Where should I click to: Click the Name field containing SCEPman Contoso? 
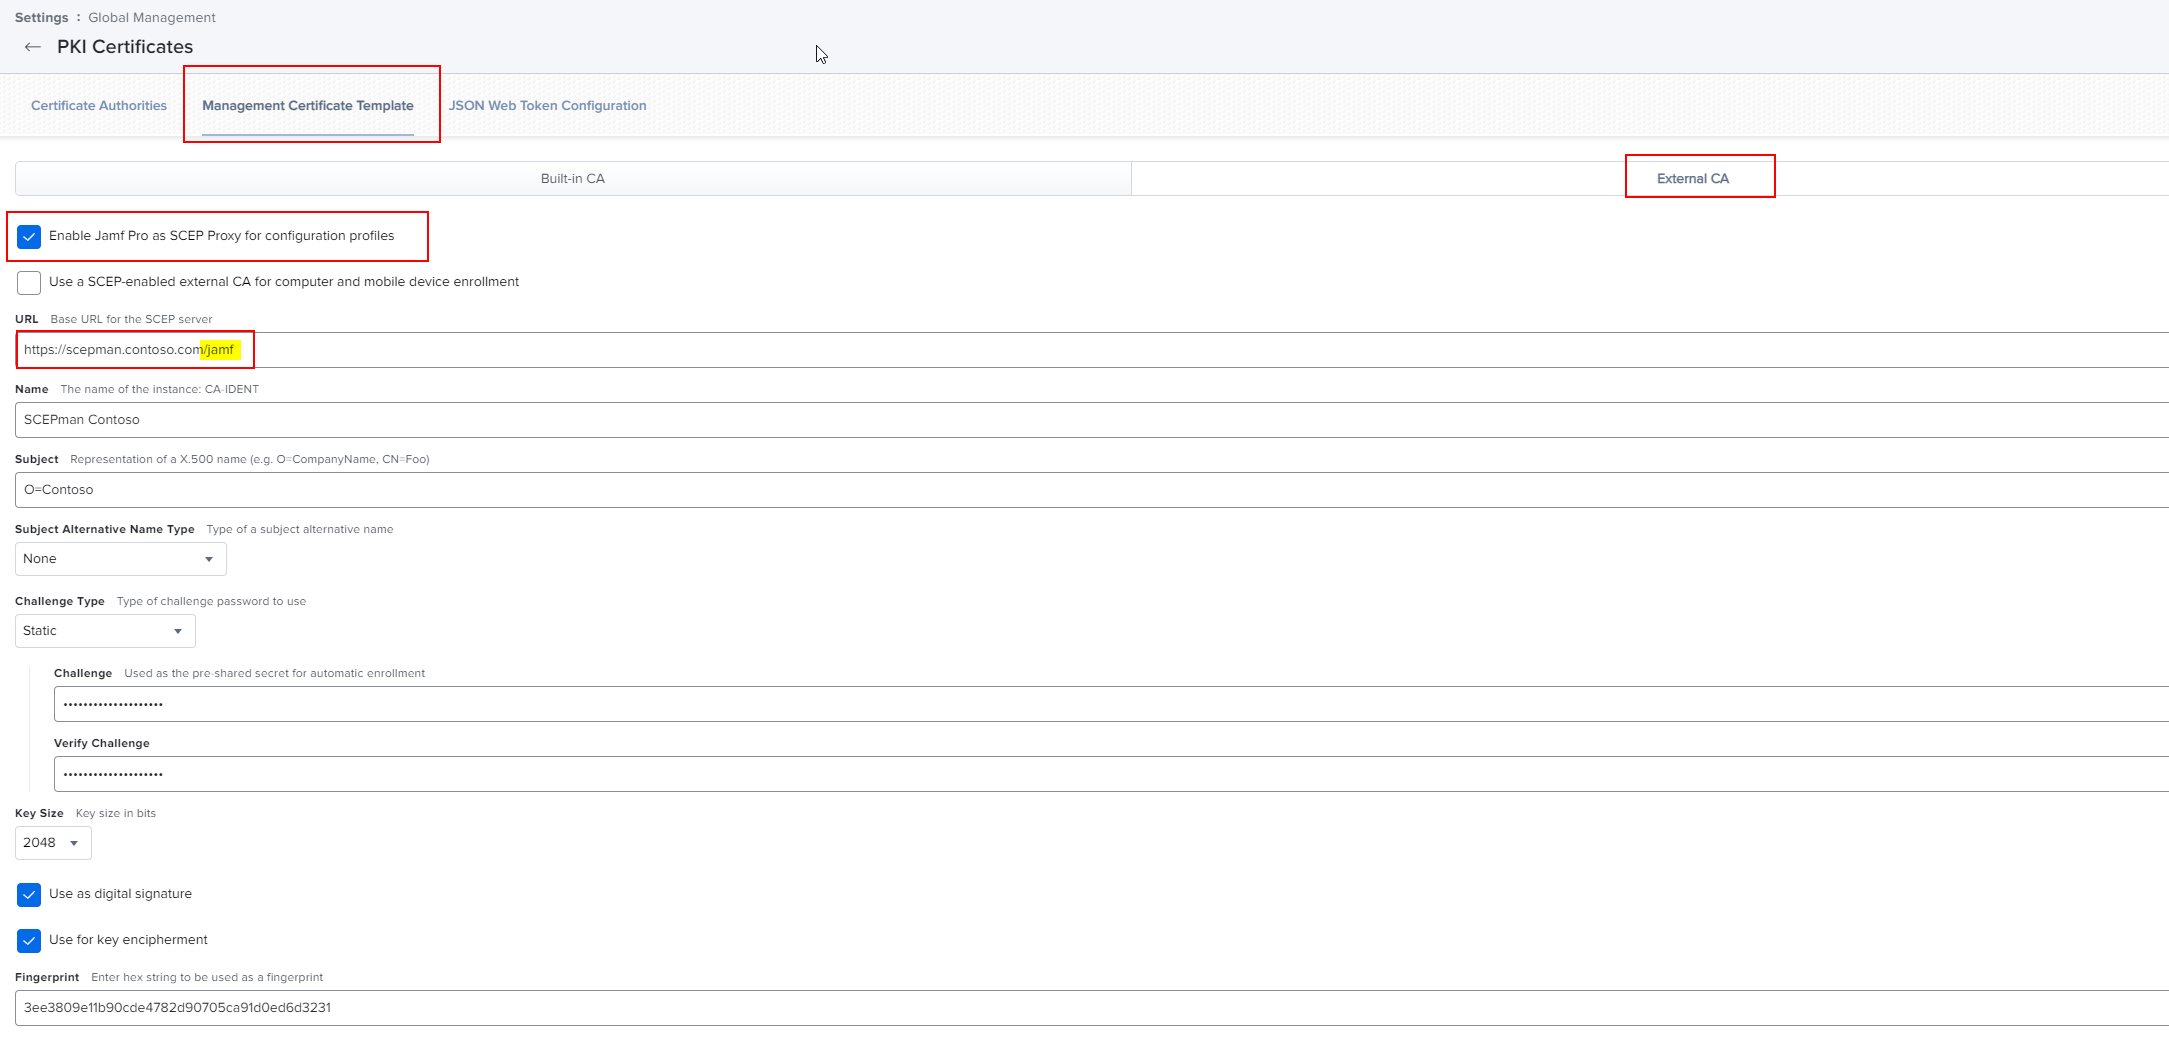point(1092,420)
